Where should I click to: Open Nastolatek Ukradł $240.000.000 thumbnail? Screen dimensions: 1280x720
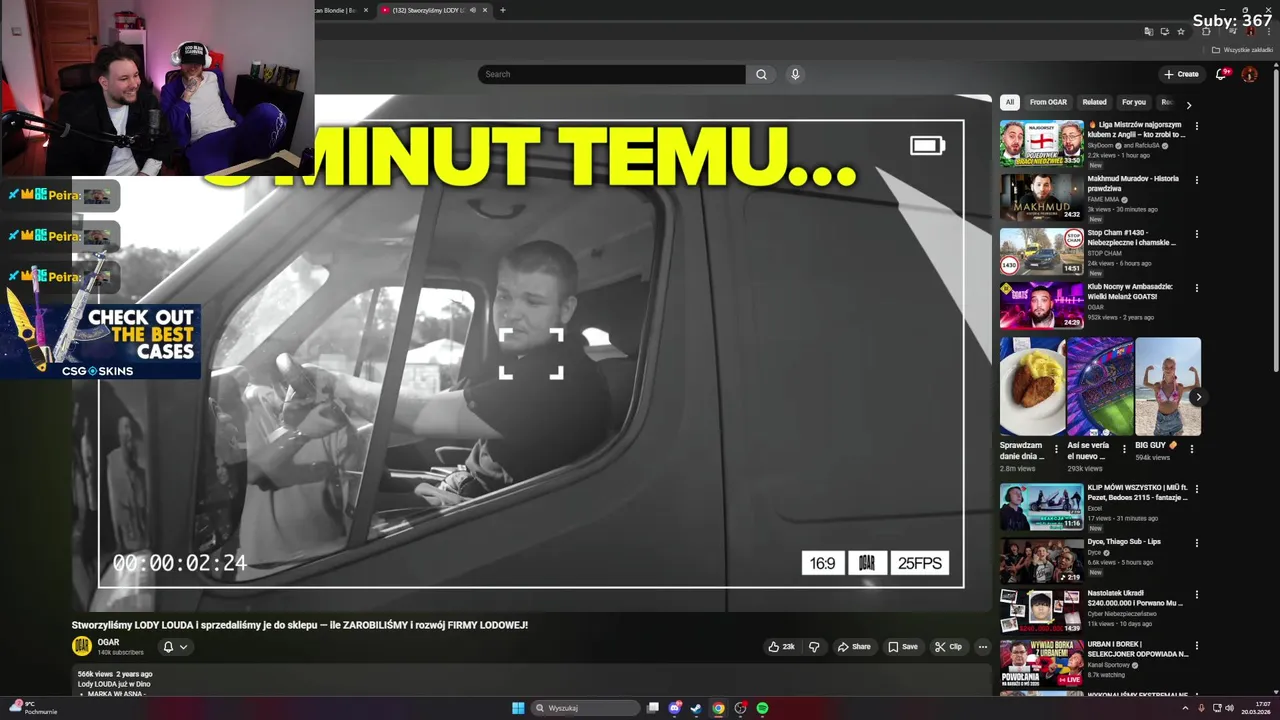pyautogui.click(x=1041, y=611)
